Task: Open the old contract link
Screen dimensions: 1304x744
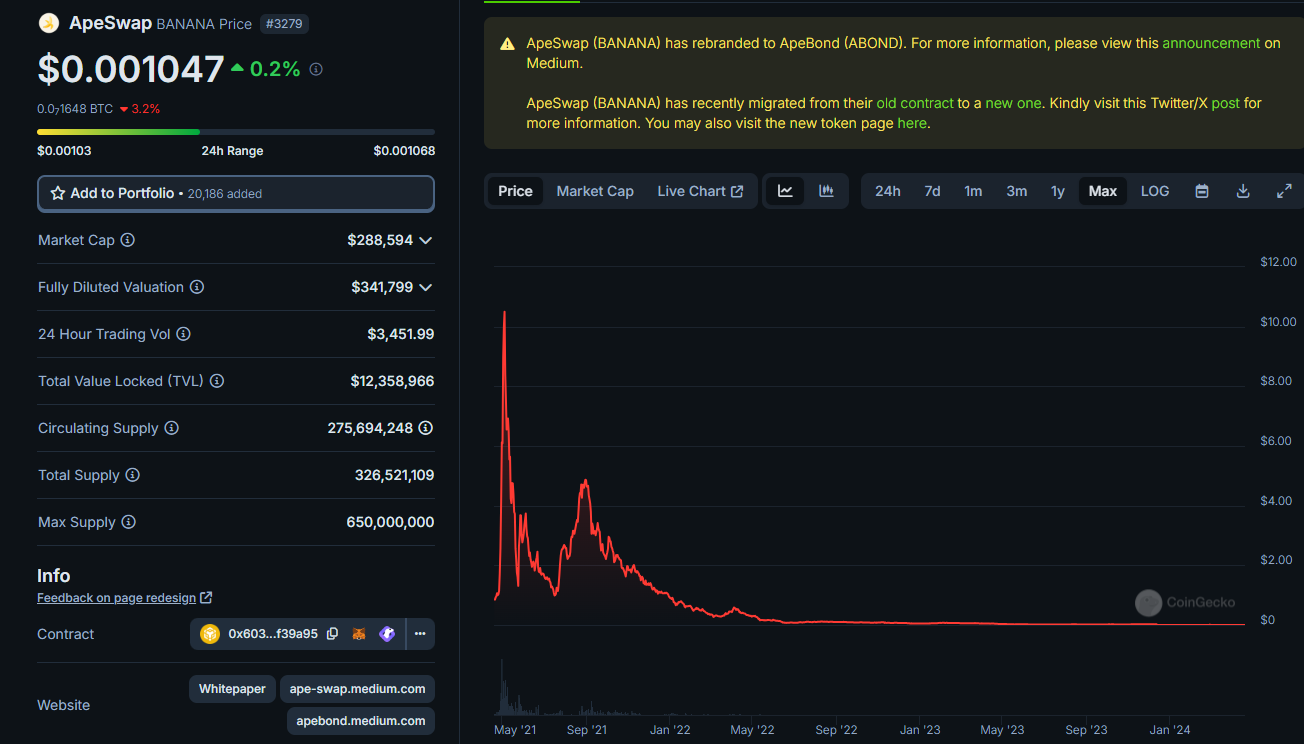Action: point(915,103)
